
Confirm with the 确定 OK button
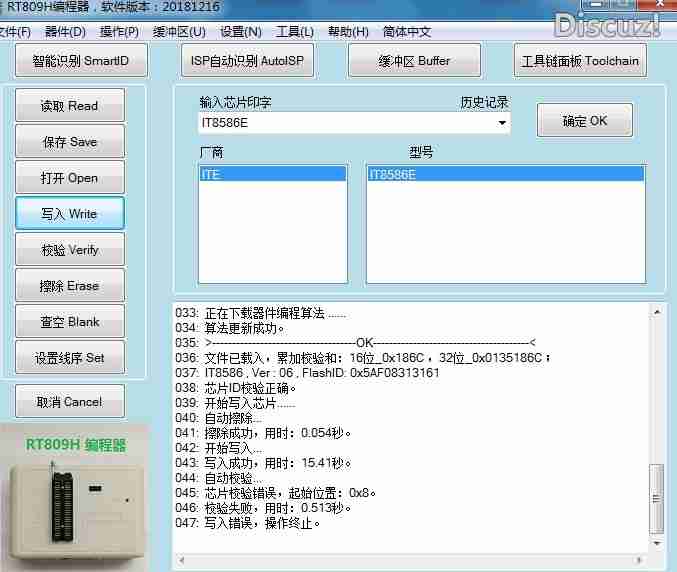point(585,120)
